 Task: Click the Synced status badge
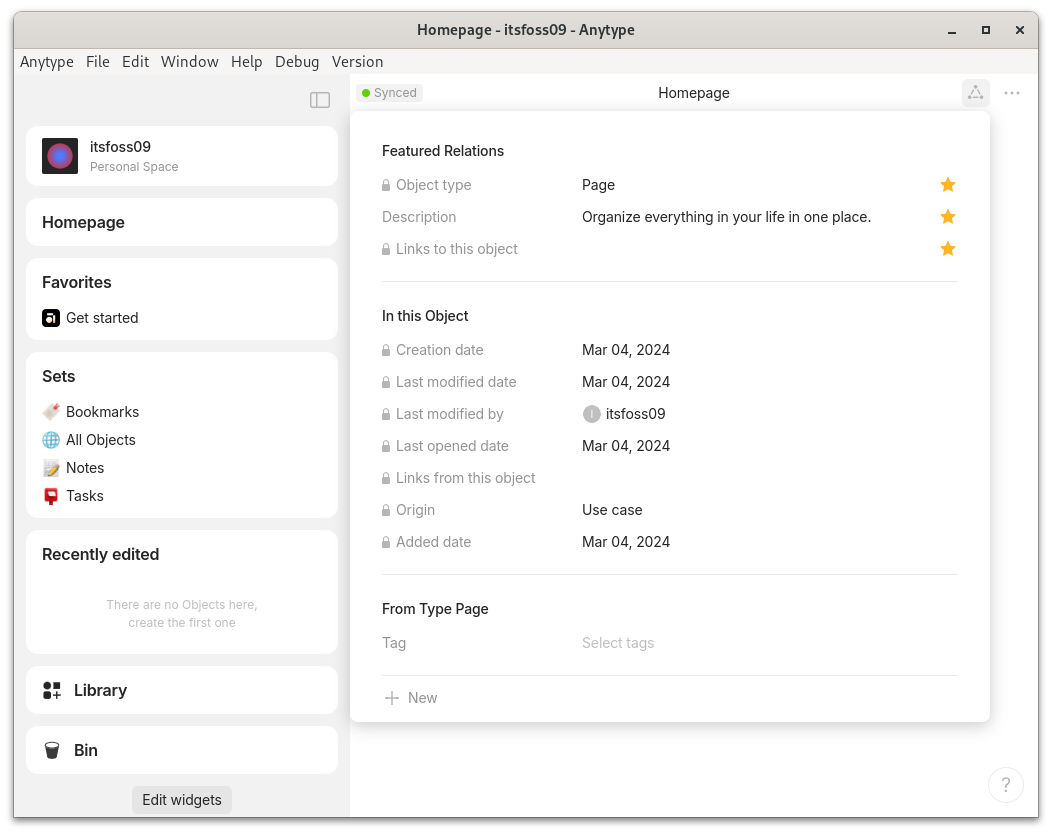coord(389,92)
